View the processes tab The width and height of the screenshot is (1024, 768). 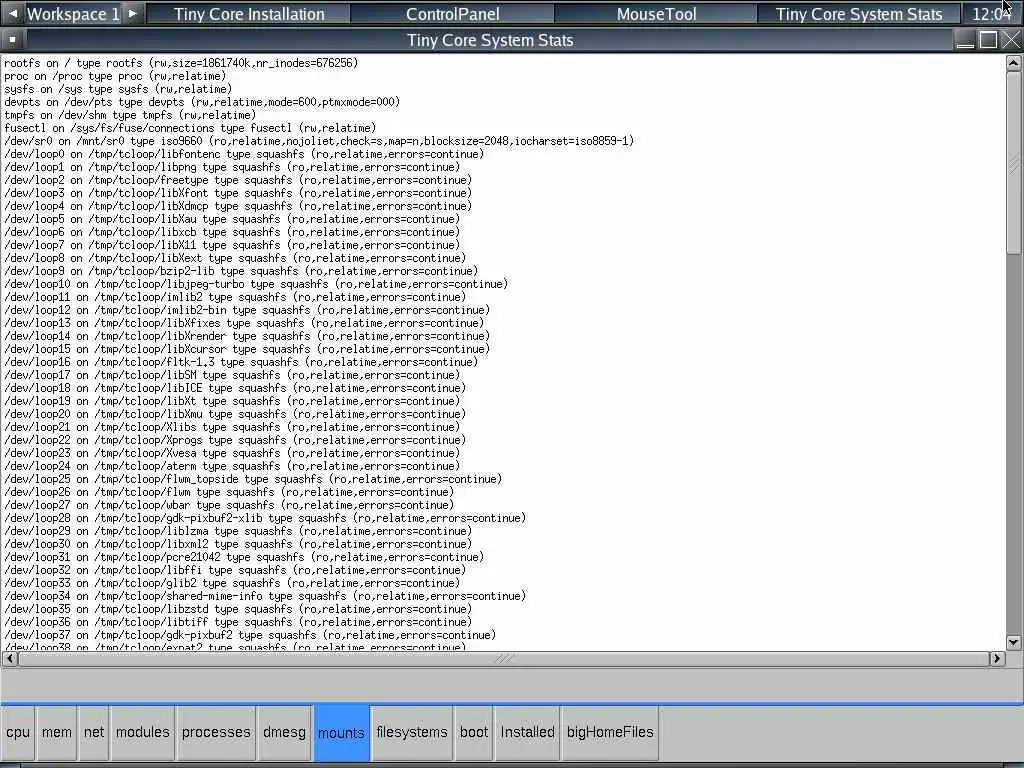[216, 733]
